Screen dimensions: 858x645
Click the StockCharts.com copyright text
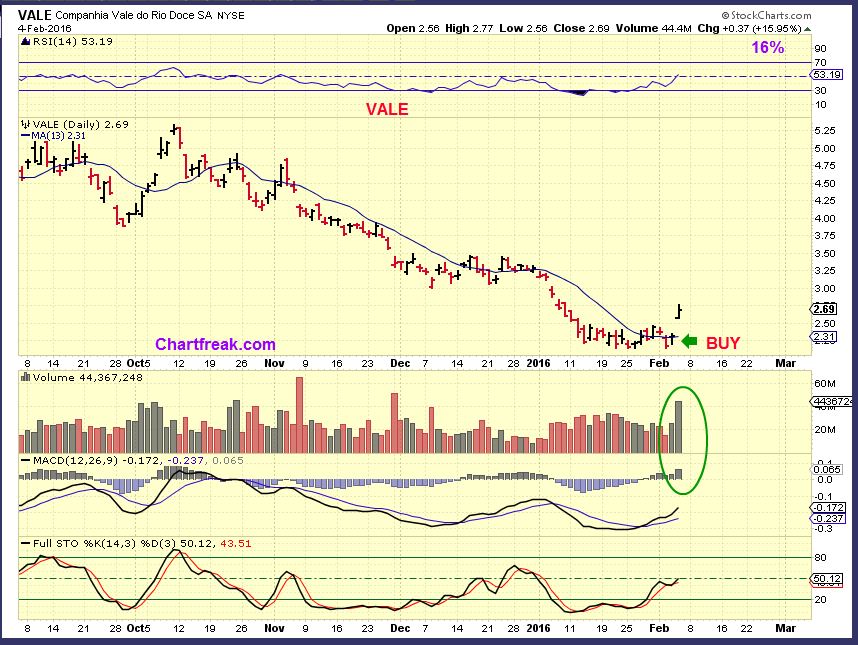click(766, 15)
